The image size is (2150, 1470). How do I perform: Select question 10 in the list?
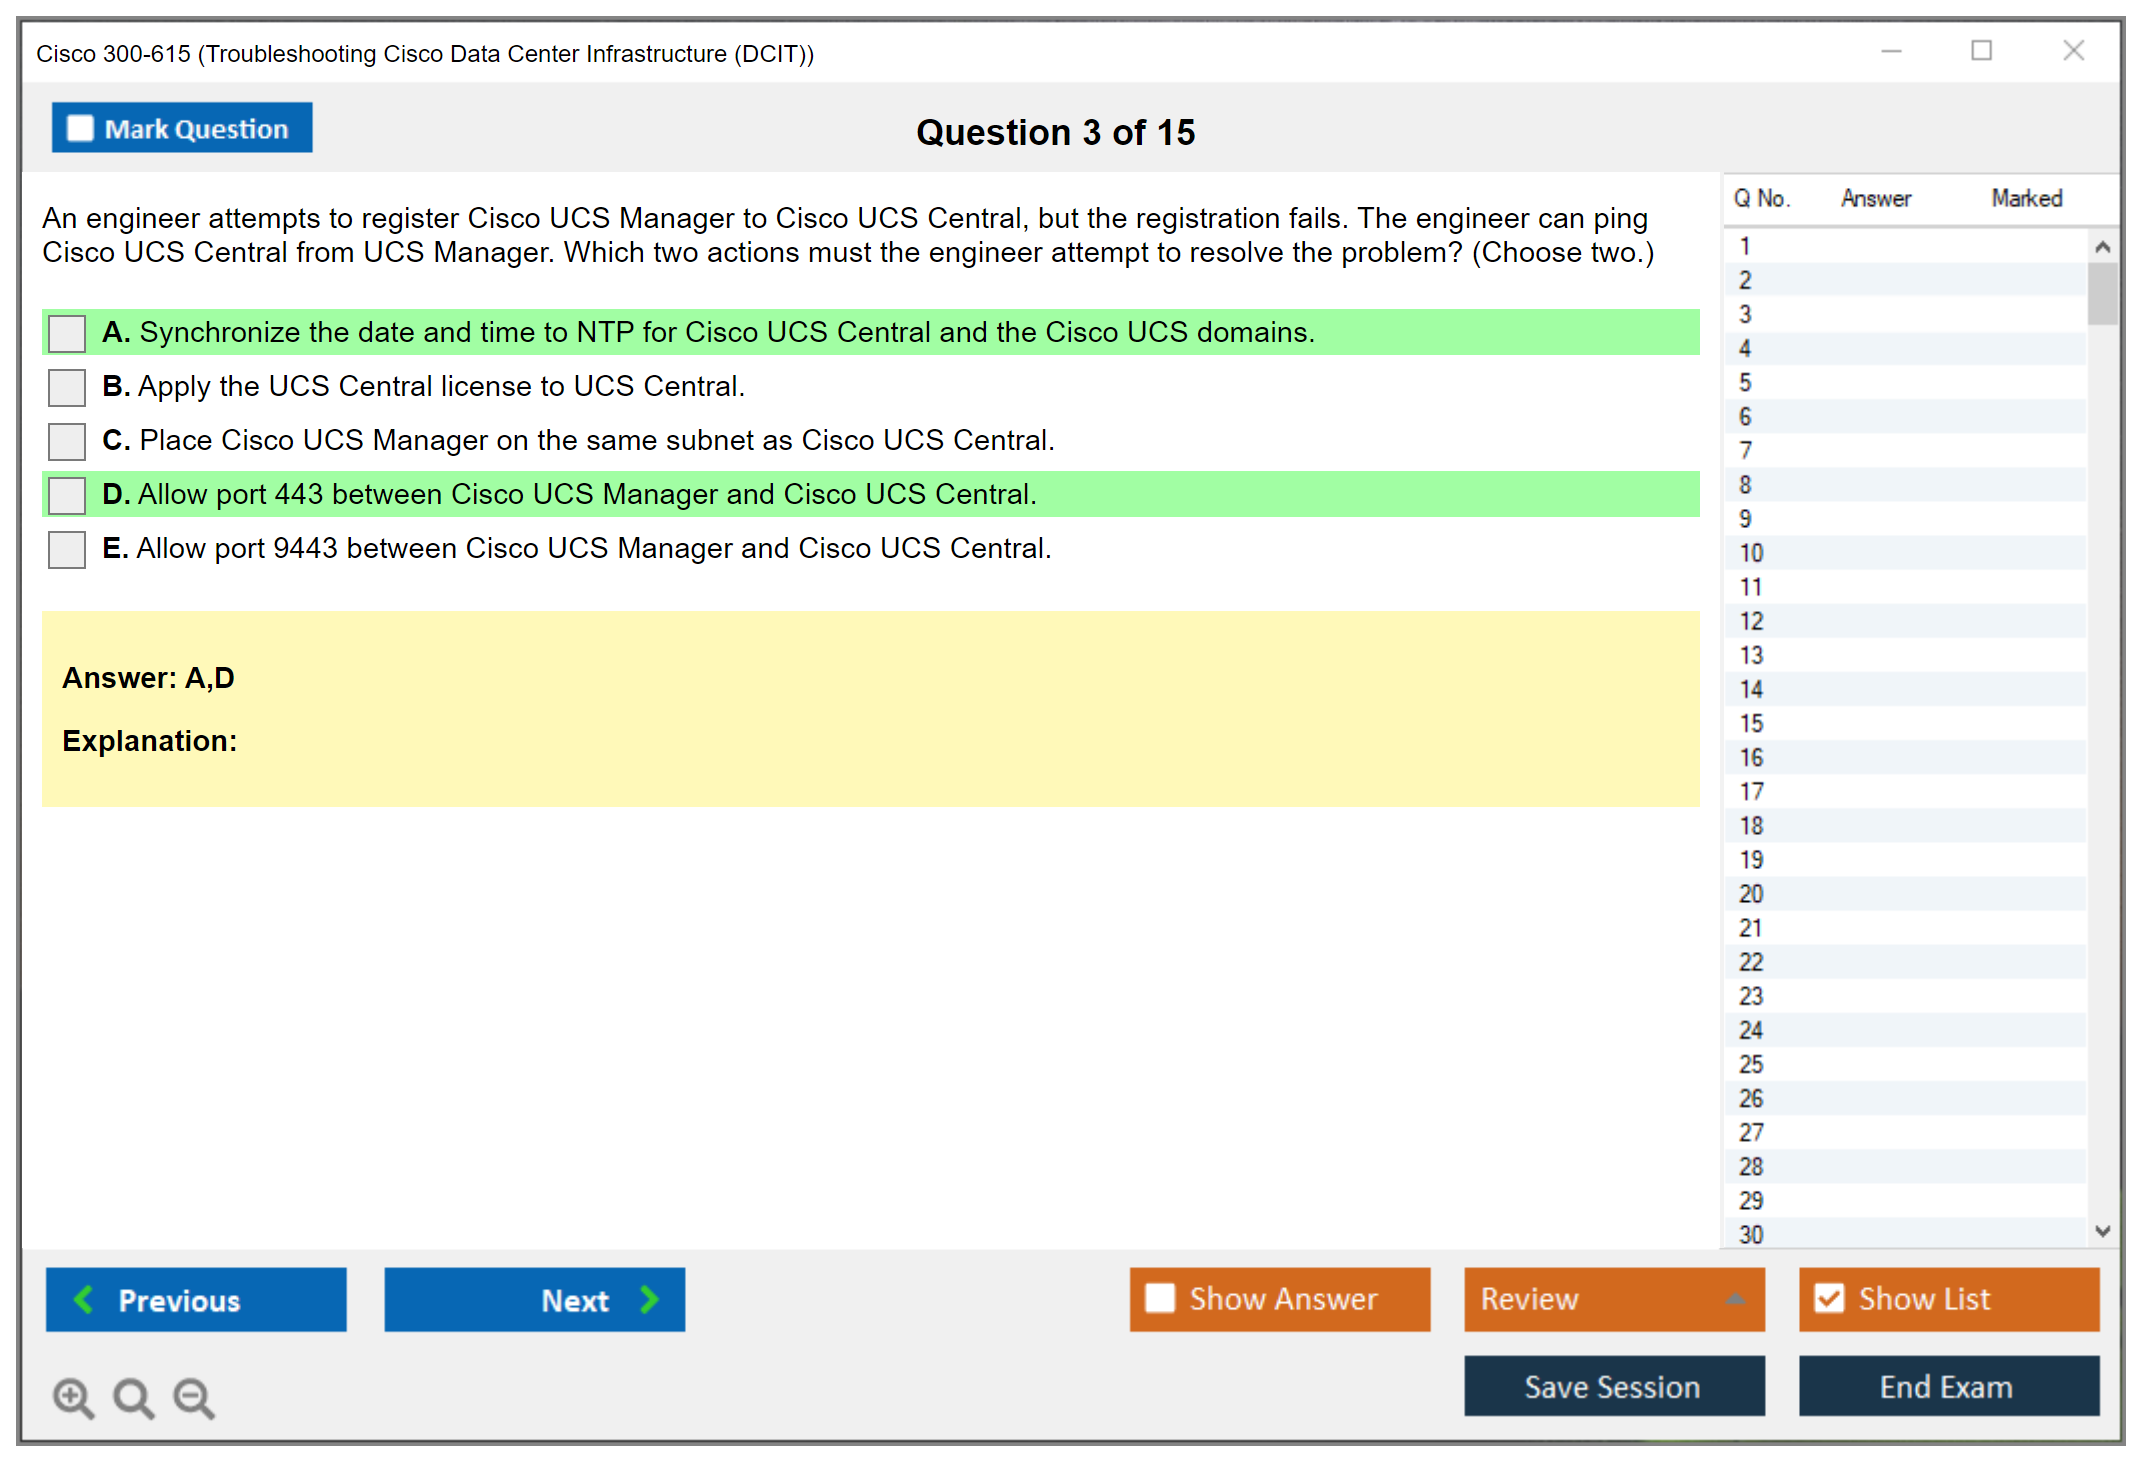(1752, 553)
